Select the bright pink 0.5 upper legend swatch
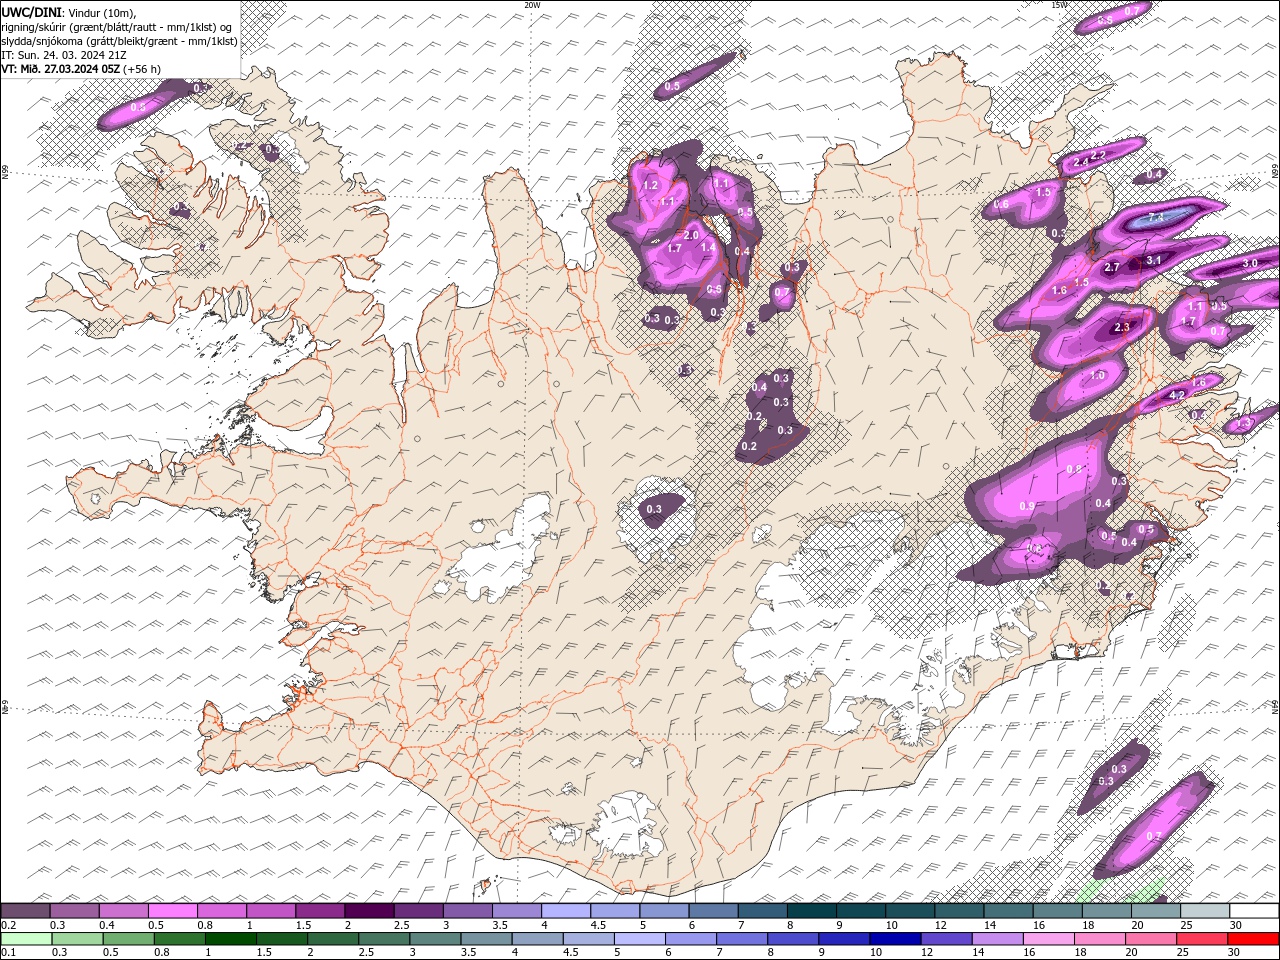1280x960 pixels. coord(172,911)
